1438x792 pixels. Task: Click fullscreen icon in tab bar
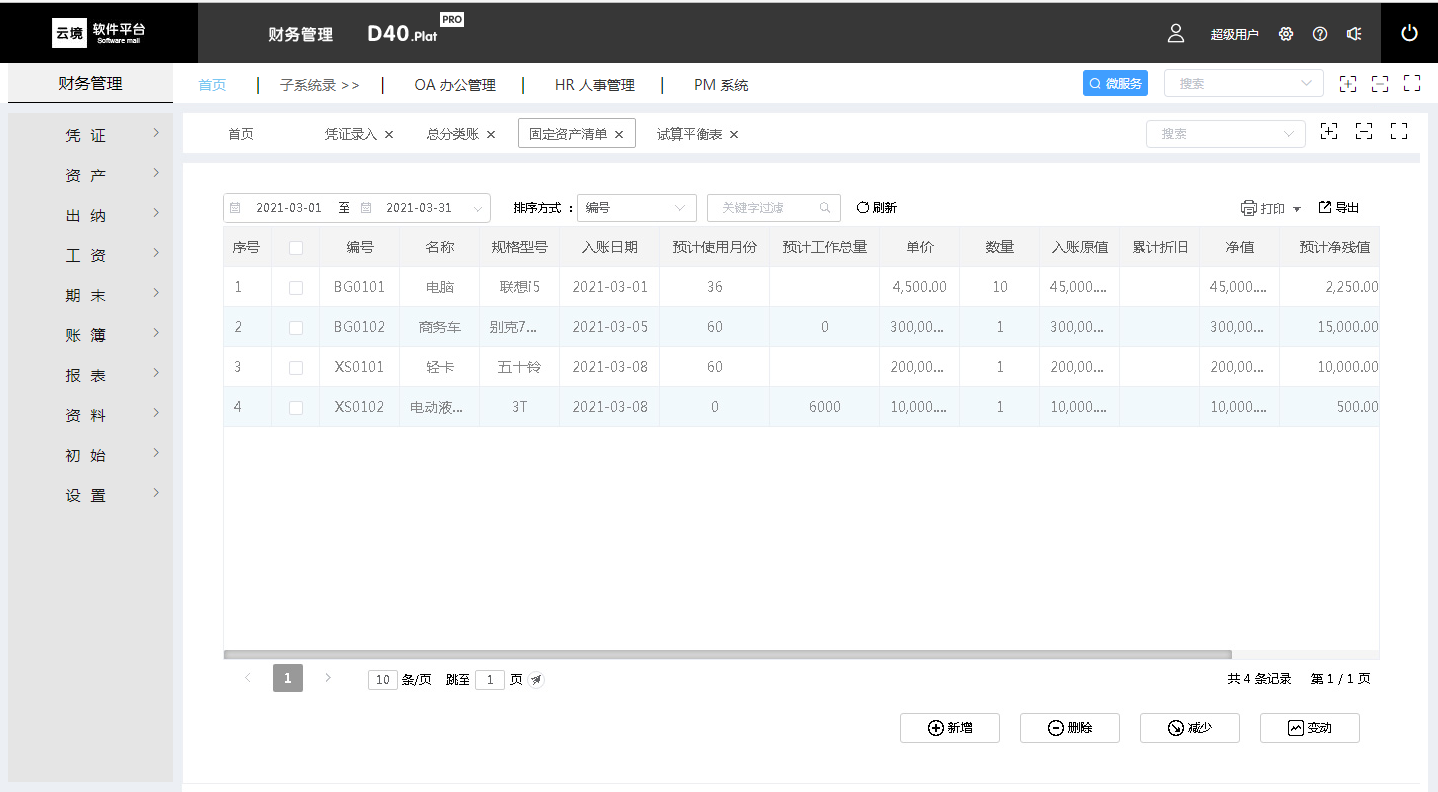[x=1399, y=131]
